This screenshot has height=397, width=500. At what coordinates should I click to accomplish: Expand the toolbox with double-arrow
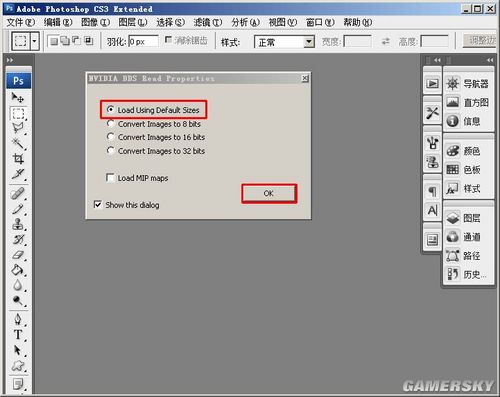[x=10, y=60]
